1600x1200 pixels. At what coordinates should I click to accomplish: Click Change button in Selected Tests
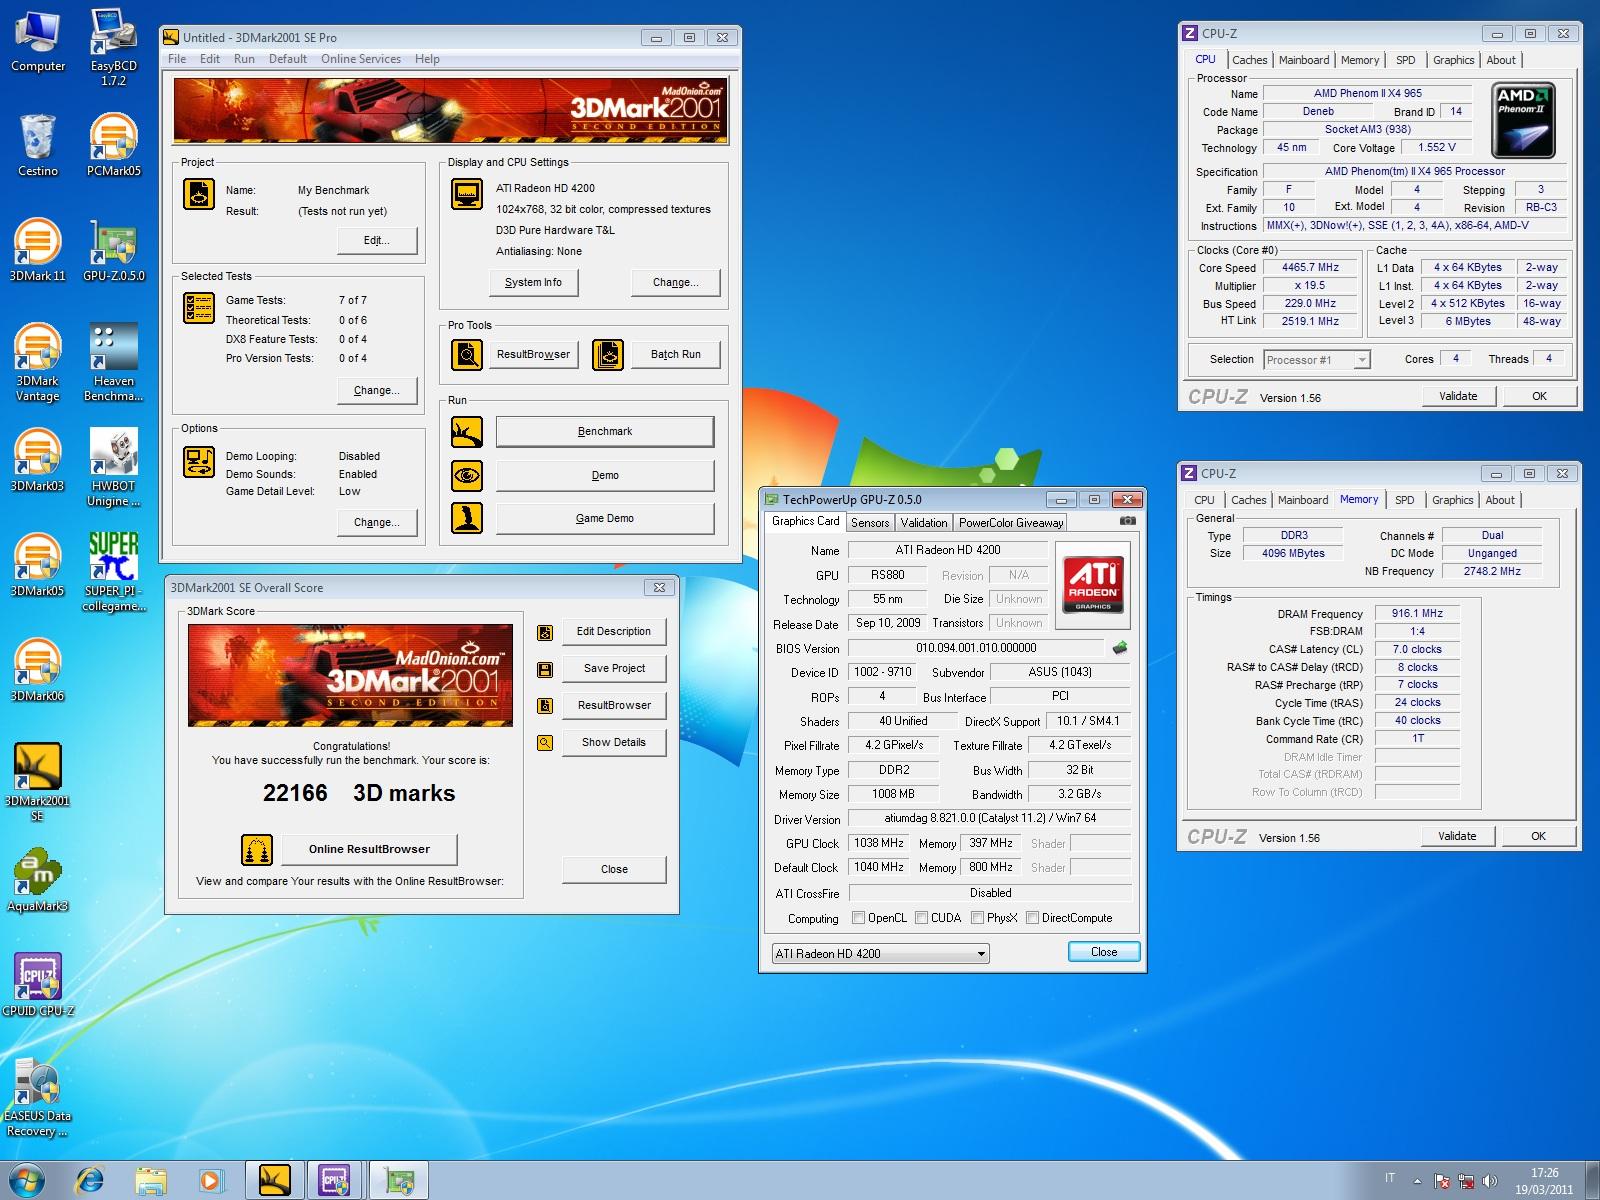376,391
